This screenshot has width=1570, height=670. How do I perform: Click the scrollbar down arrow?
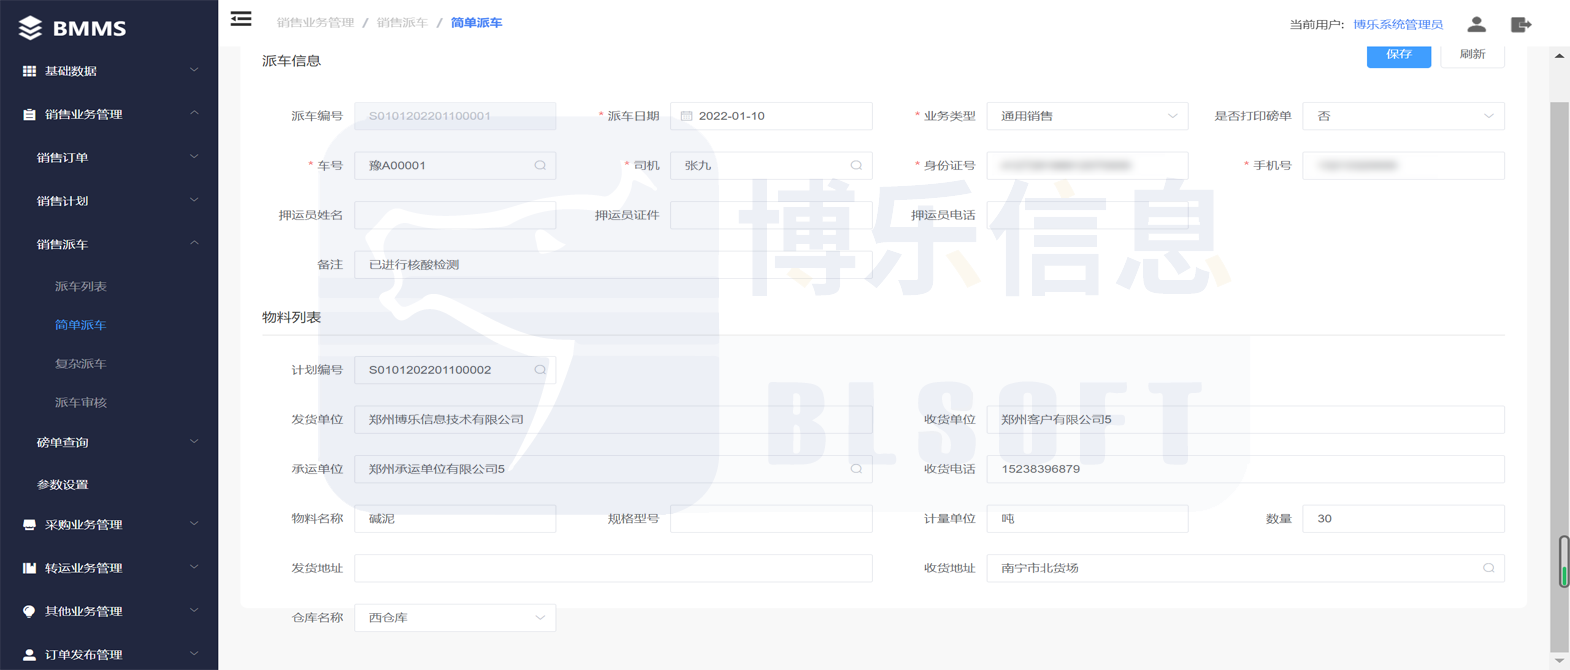click(x=1559, y=661)
